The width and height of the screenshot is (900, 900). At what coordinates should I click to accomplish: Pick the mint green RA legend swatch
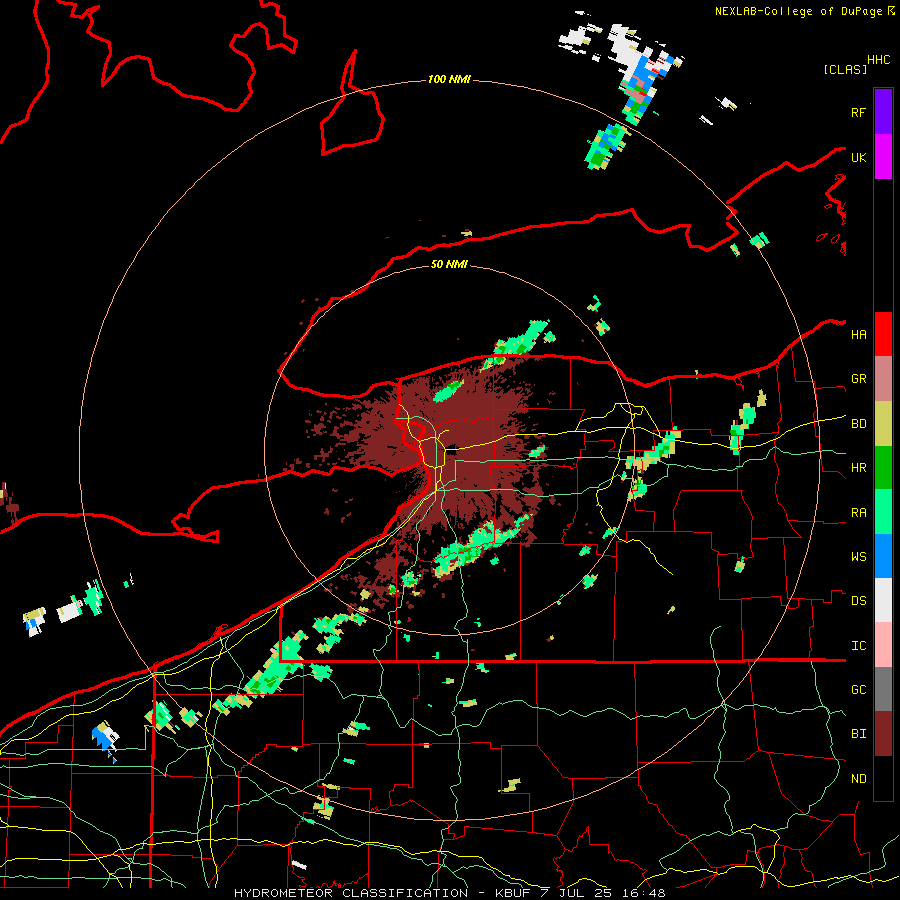883,512
